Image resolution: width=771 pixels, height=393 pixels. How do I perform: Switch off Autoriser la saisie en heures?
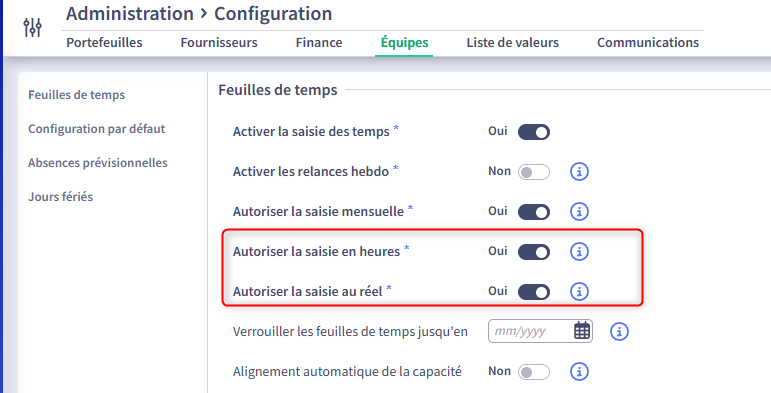534,251
